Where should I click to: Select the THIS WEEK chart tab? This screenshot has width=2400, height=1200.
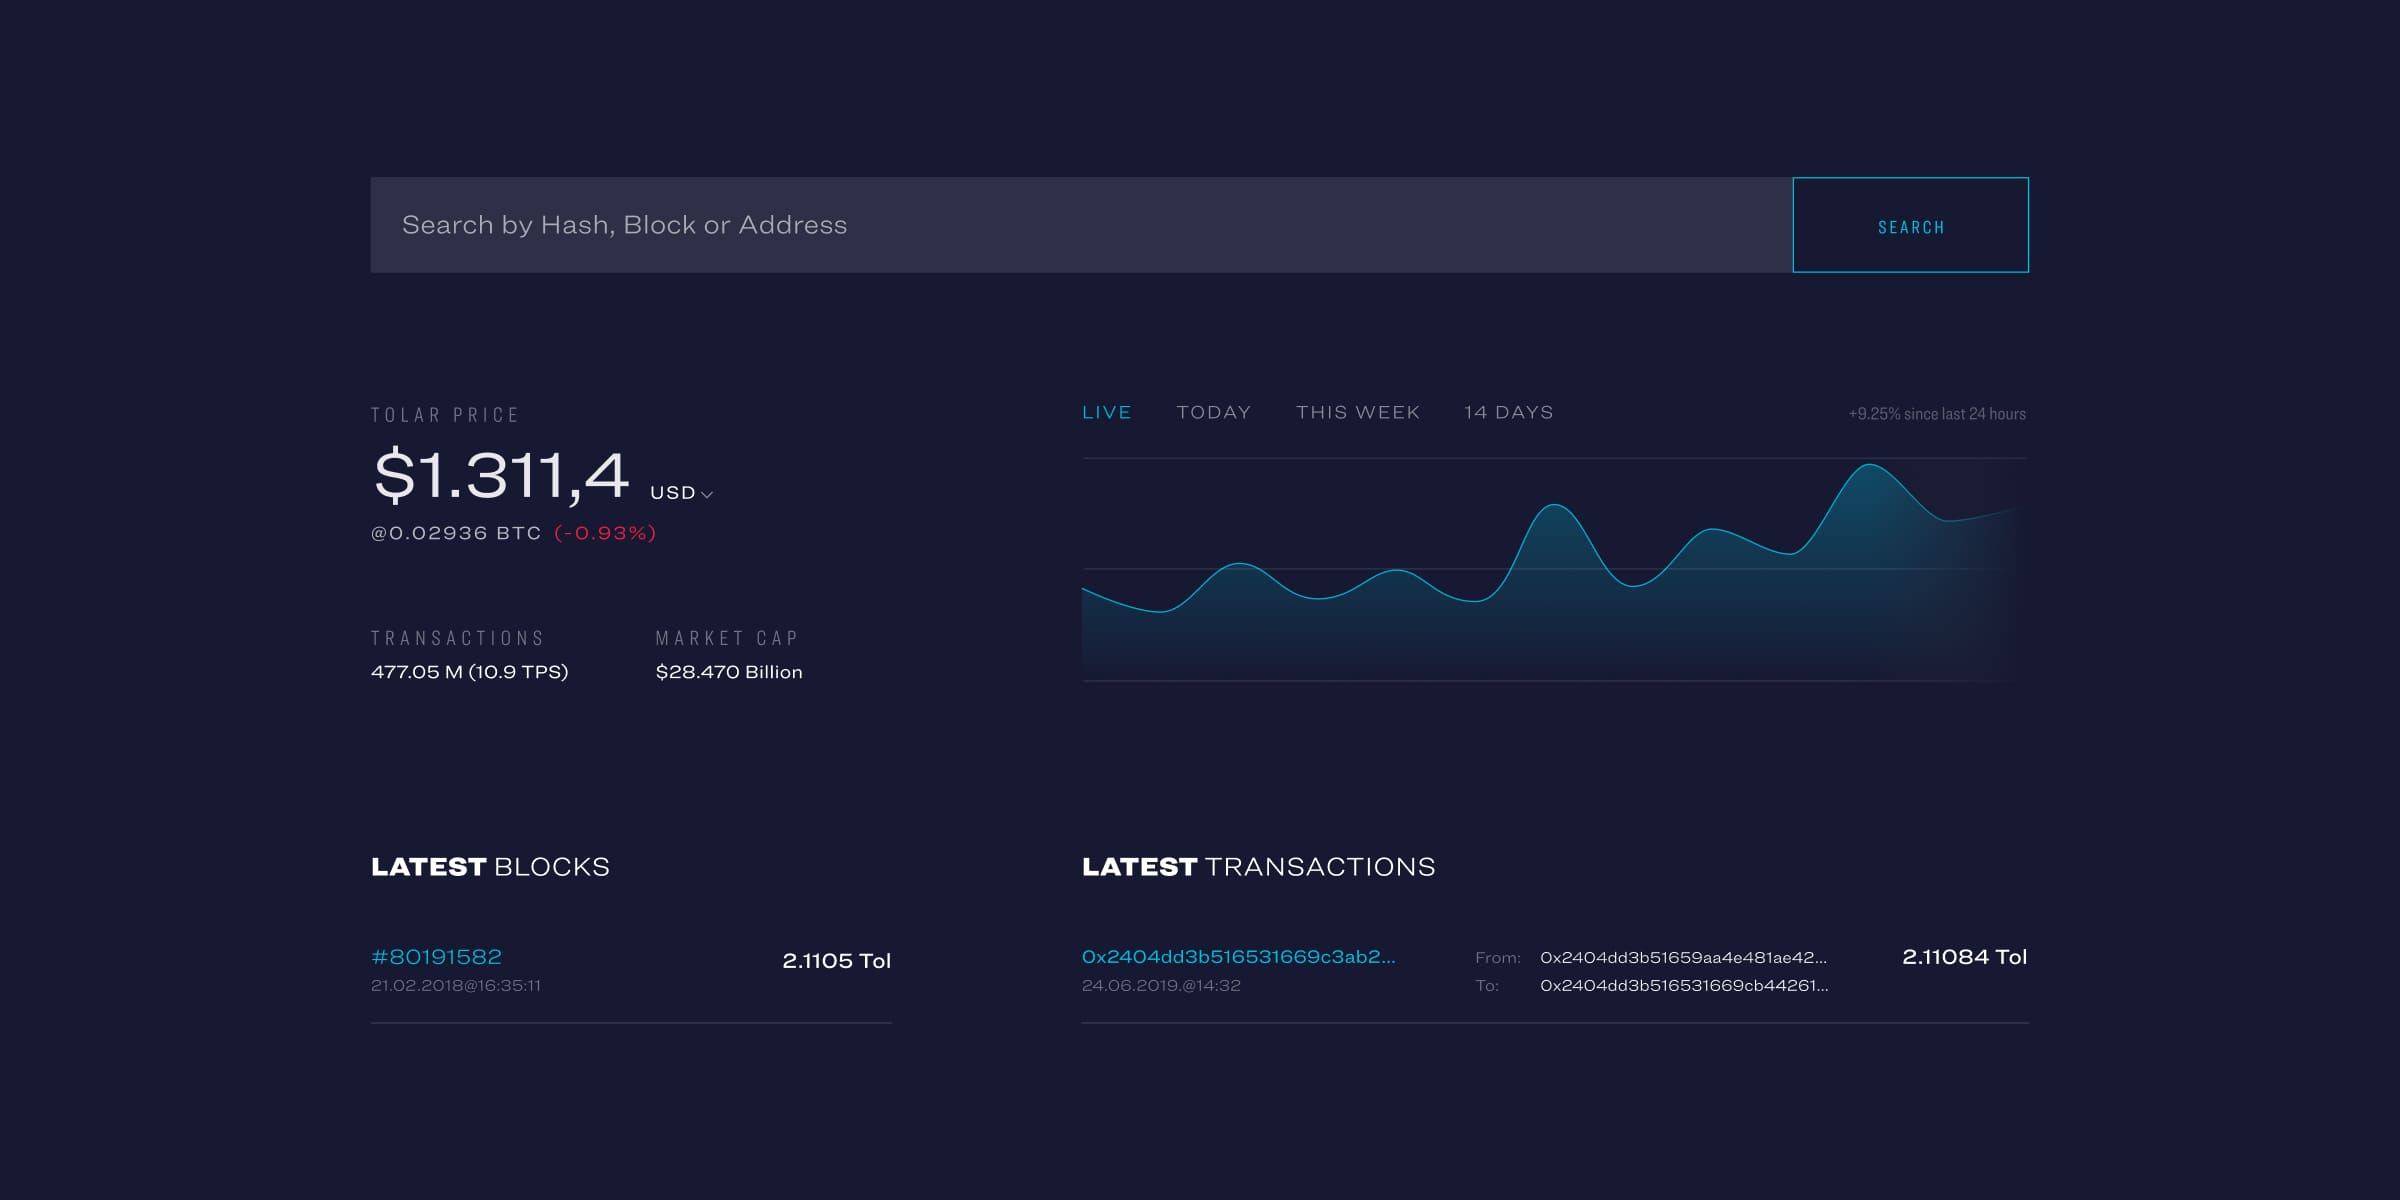1357,412
